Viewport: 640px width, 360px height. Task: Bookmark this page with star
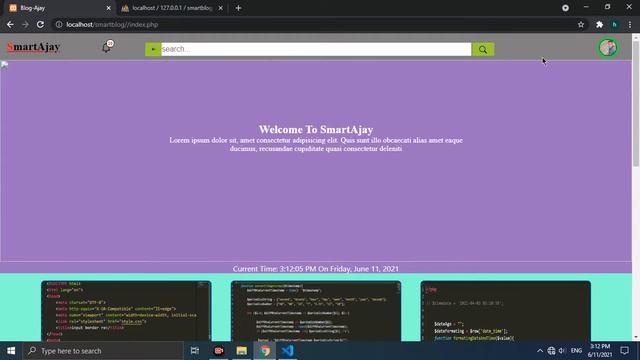tap(581, 24)
